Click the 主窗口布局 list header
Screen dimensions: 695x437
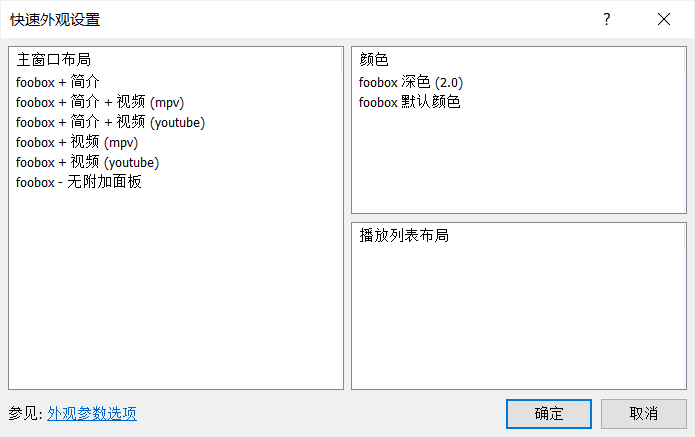[54, 59]
